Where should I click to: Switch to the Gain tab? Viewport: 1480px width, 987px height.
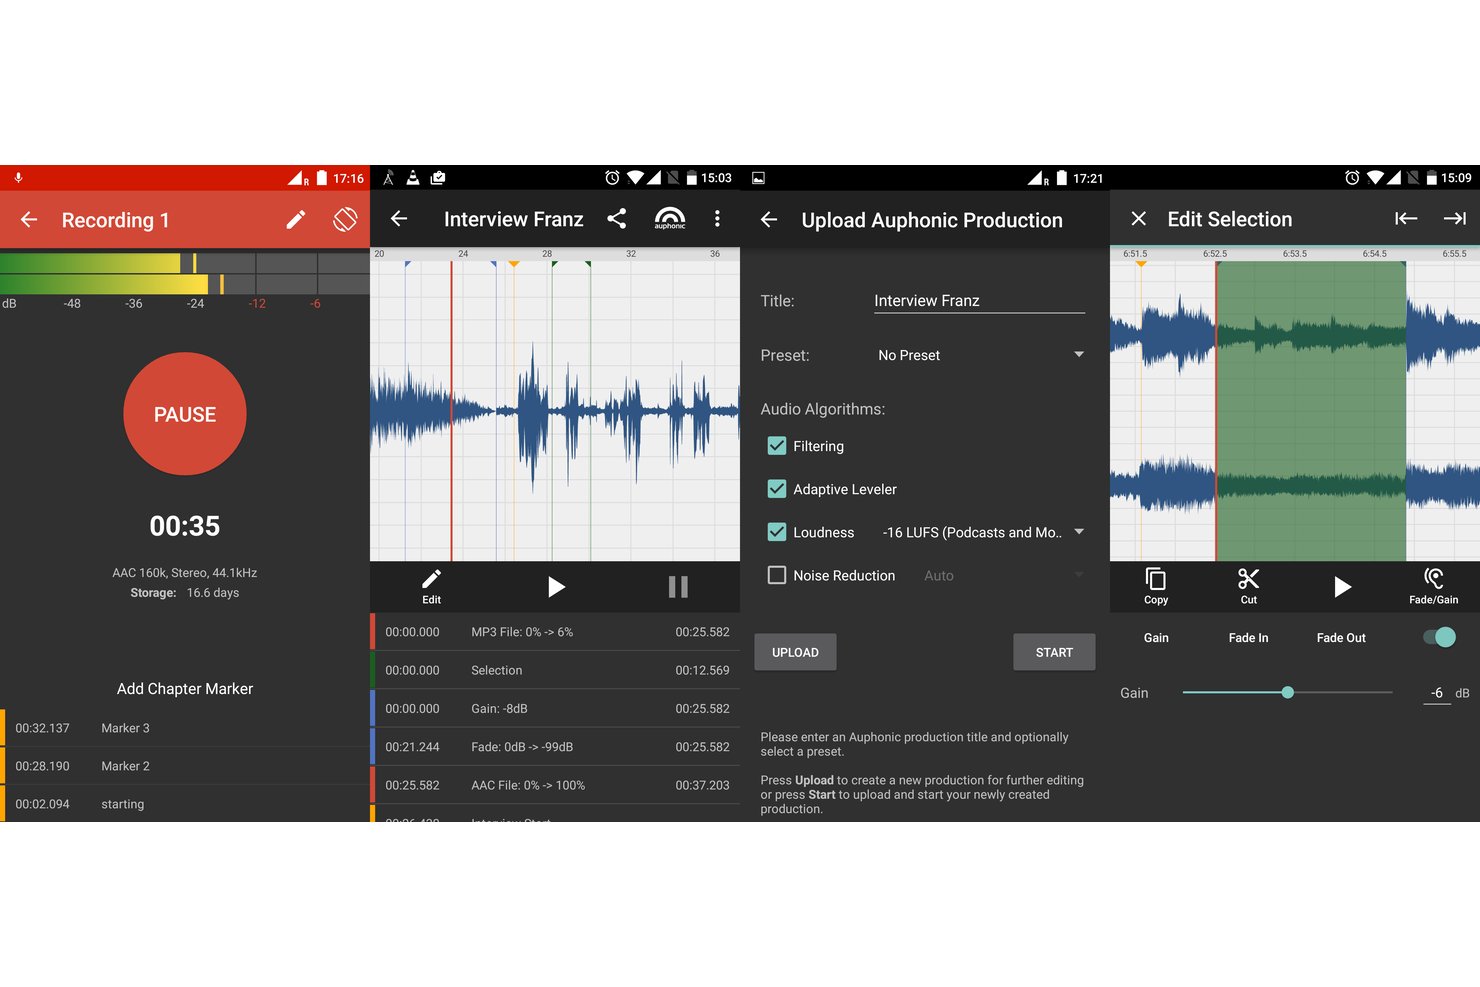pos(1156,638)
